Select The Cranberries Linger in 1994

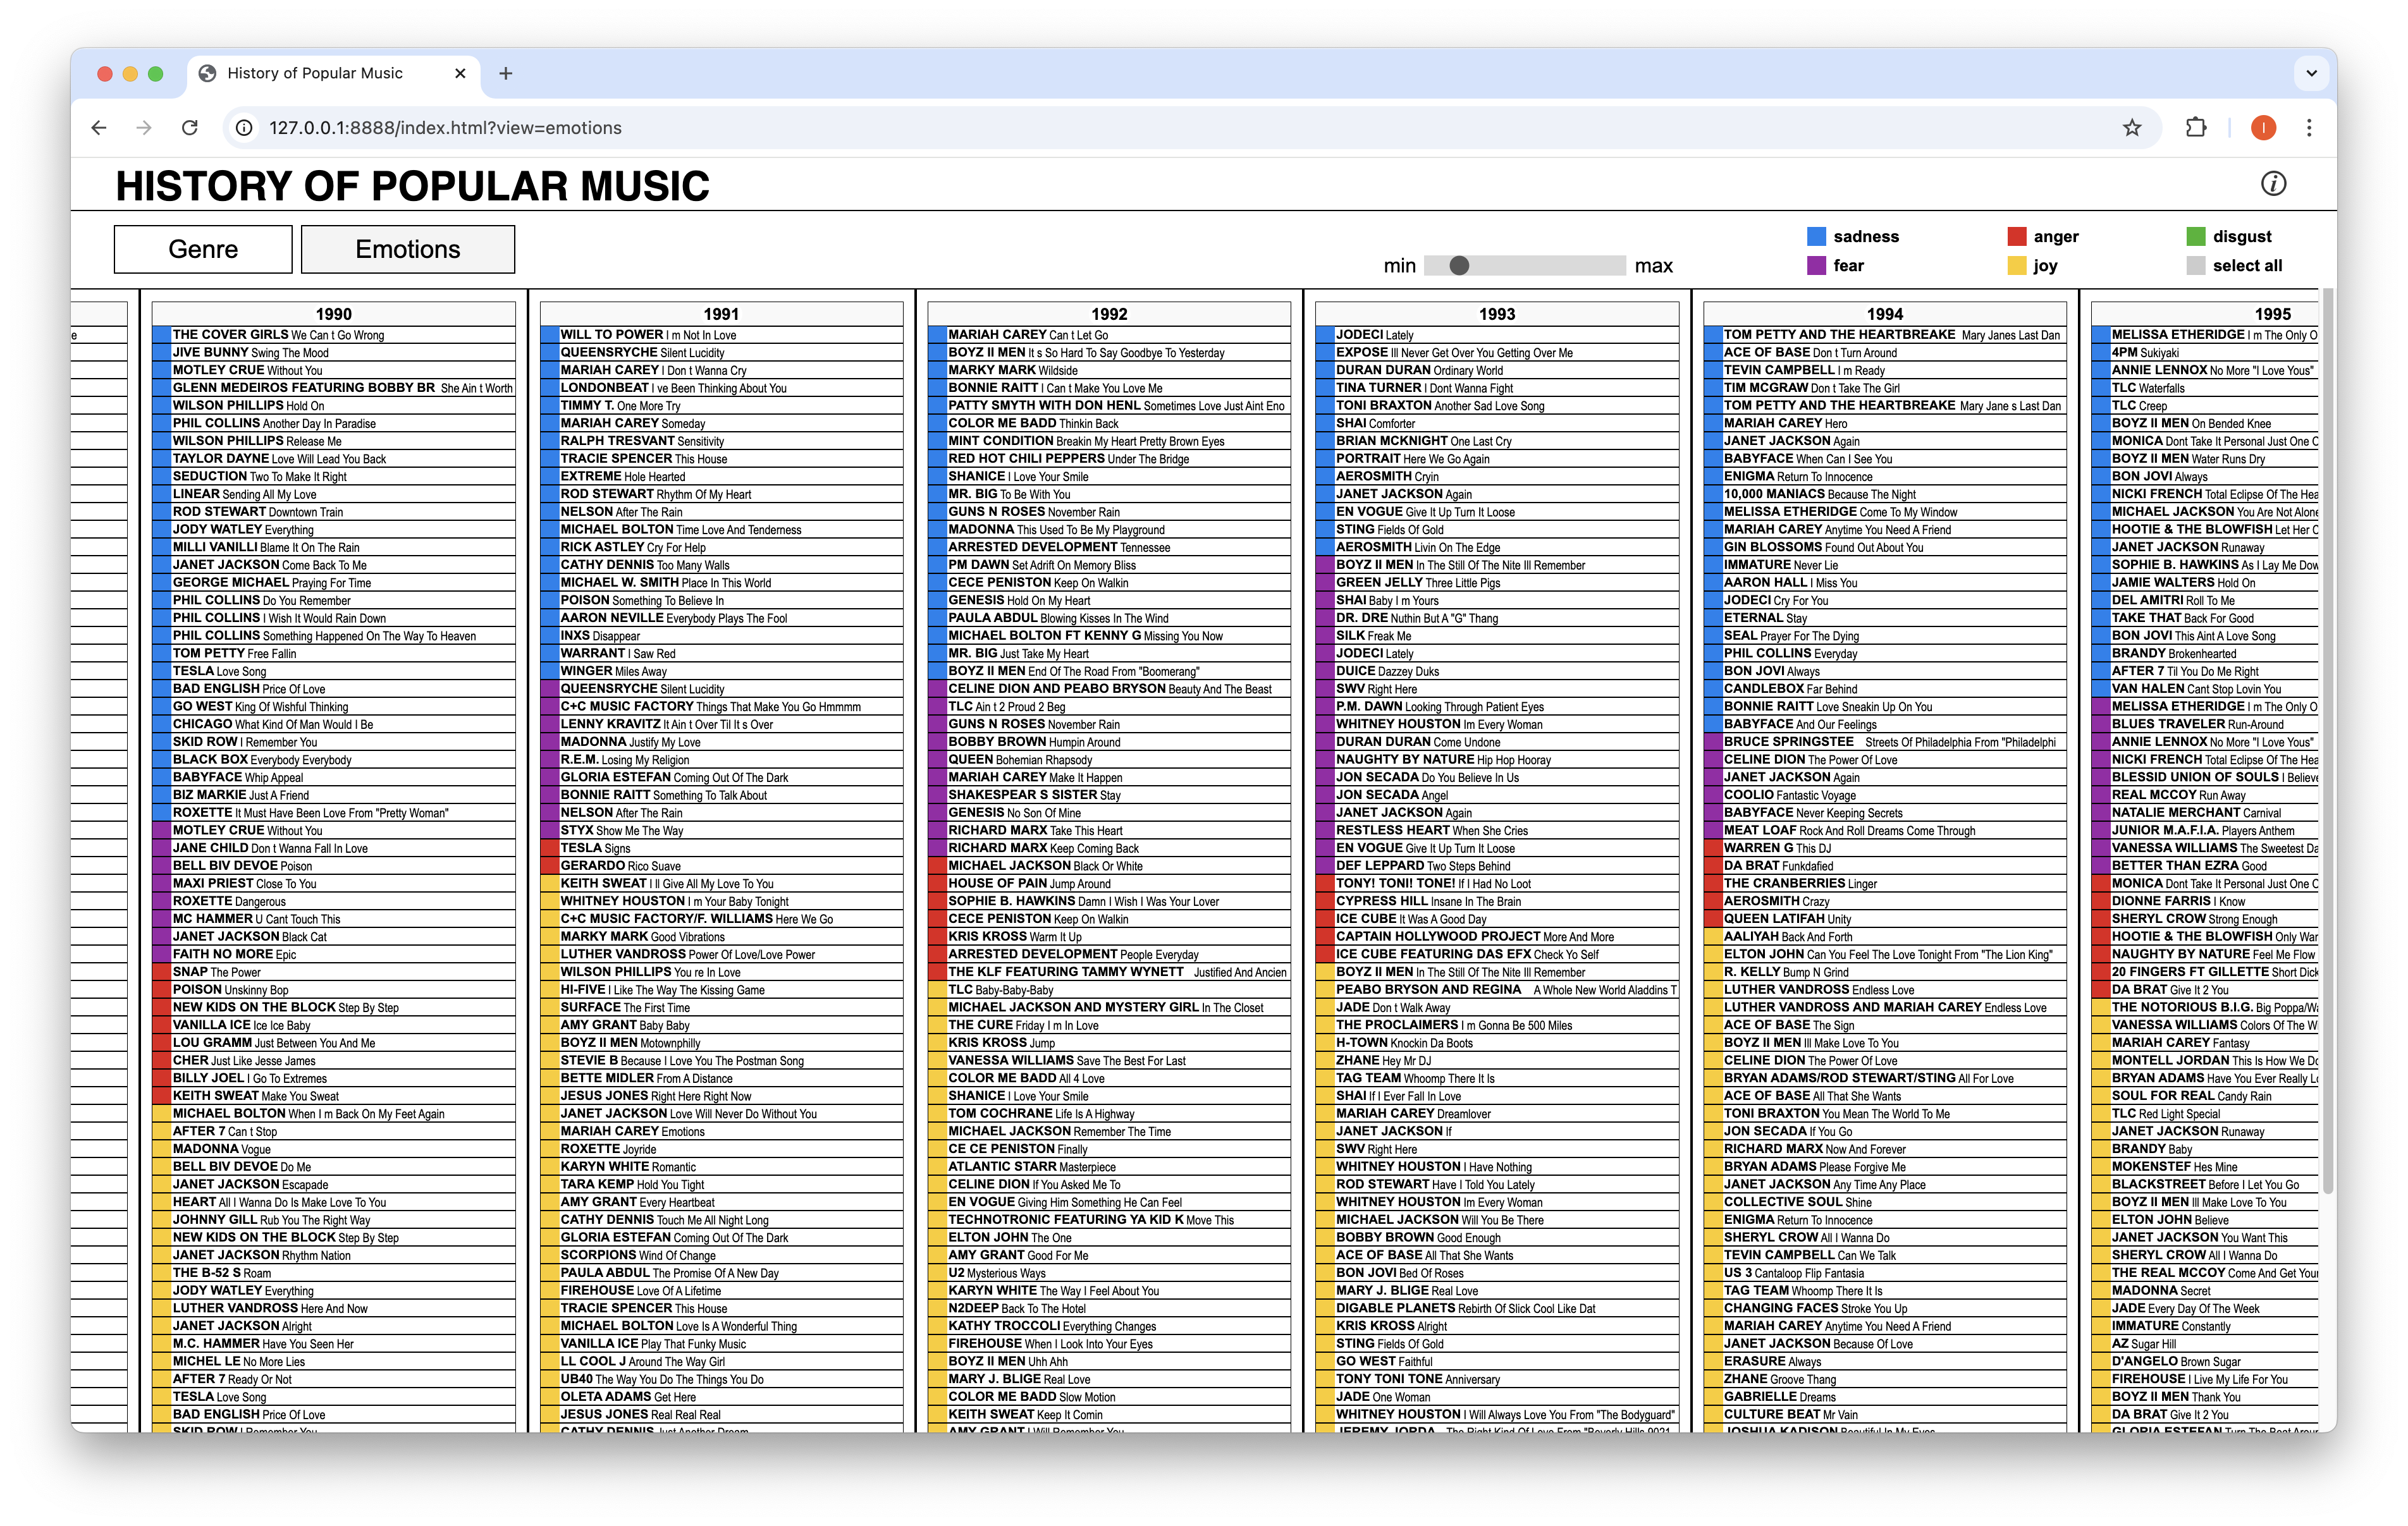[1885, 884]
